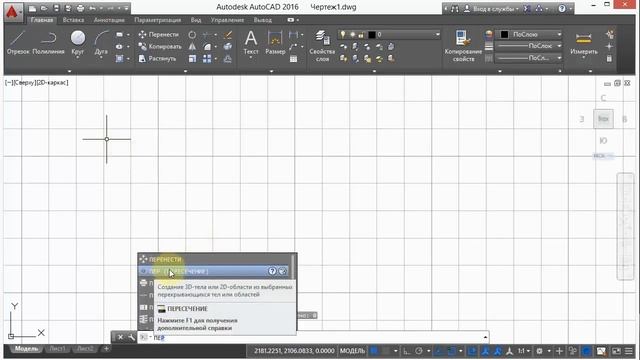Expand the Дуга arc options arrow
This screenshot has height=360, width=640.
pyautogui.click(x=101, y=58)
